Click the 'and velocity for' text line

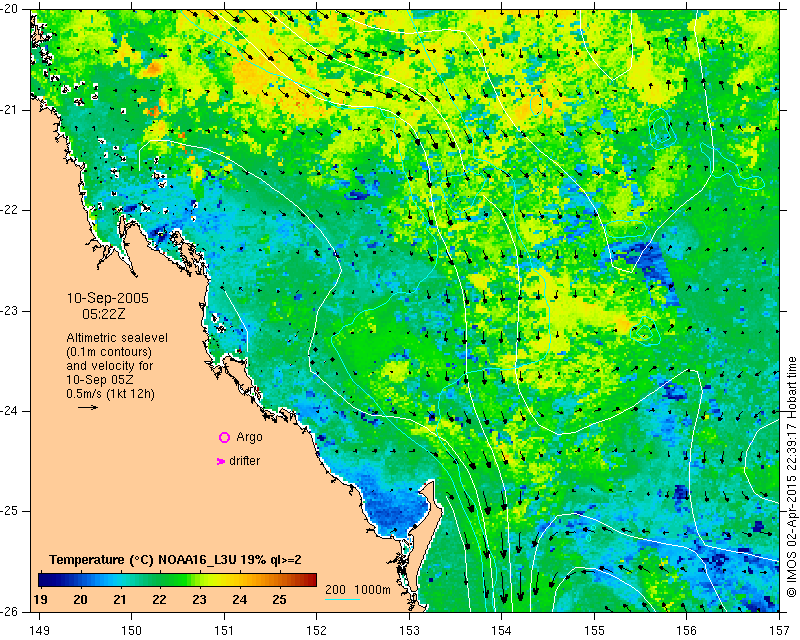(110, 366)
